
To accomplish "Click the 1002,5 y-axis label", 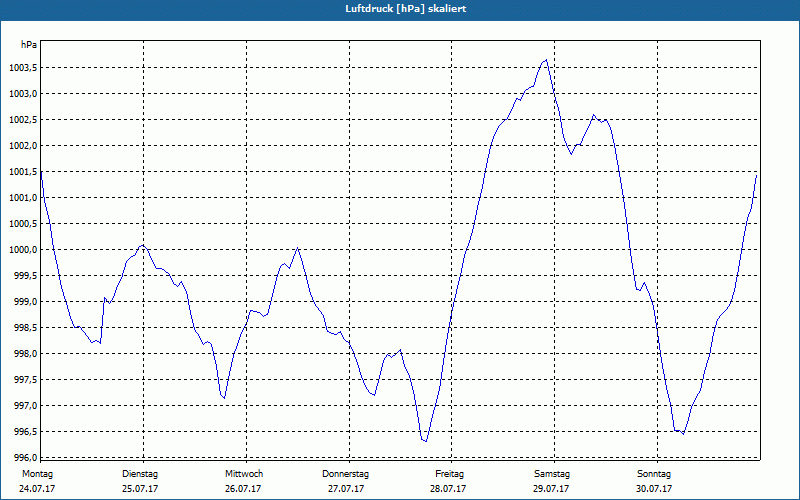I will point(23,120).
